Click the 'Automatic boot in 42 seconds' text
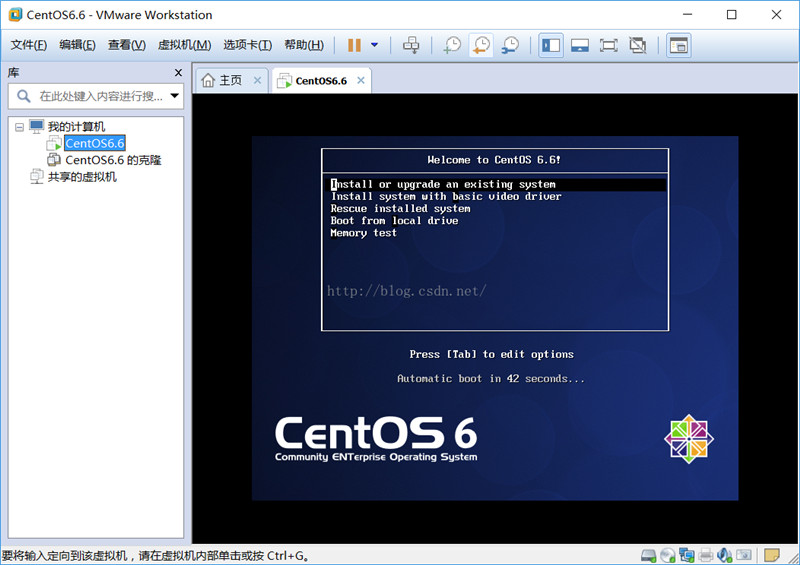The width and height of the screenshot is (800, 565). point(491,379)
